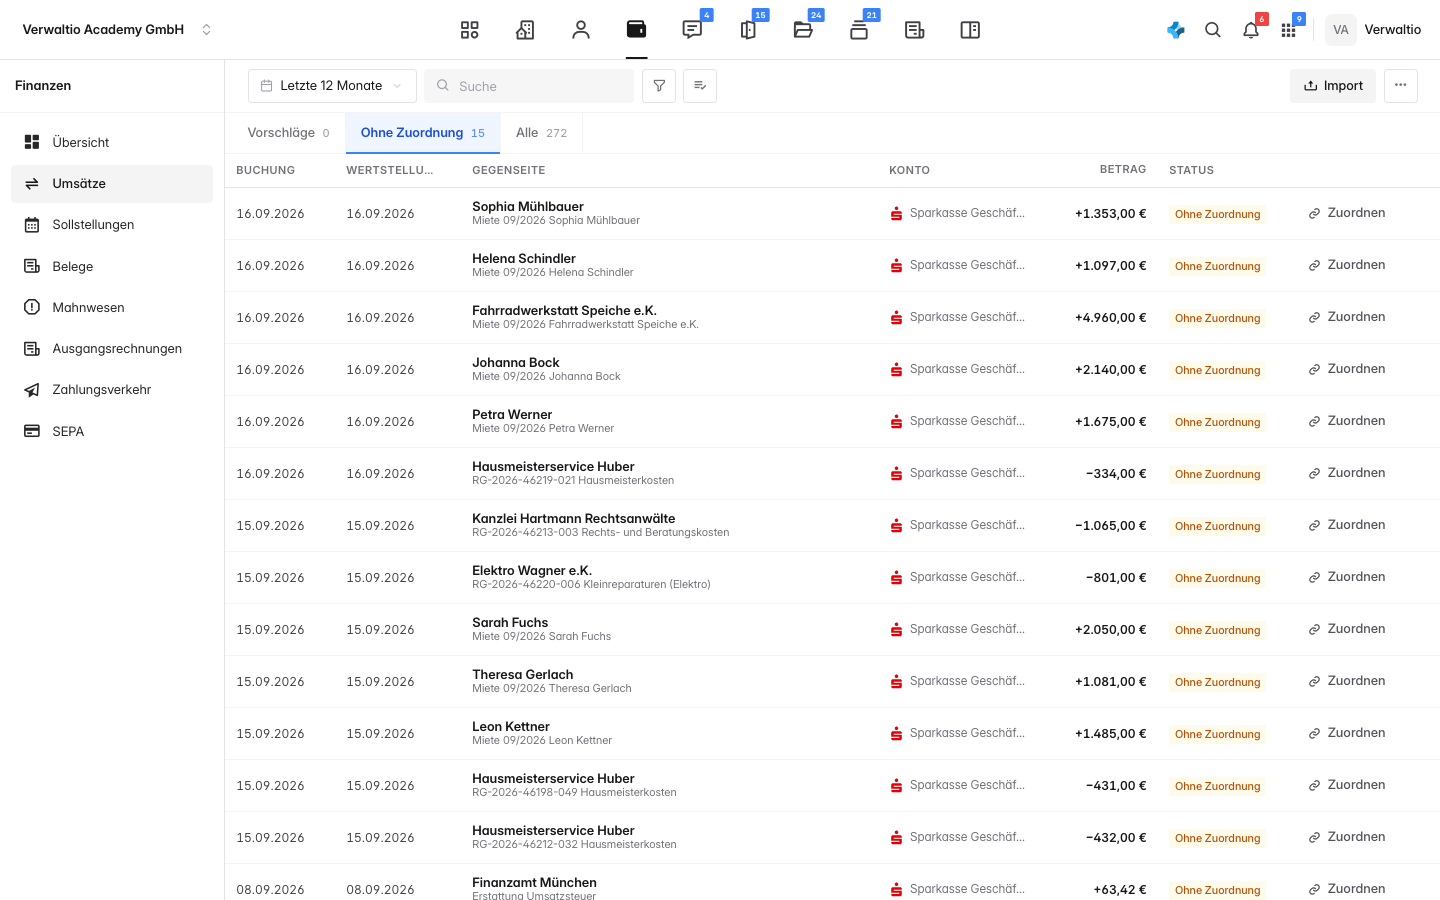Open the person contacts icon in top navigation

point(581,30)
